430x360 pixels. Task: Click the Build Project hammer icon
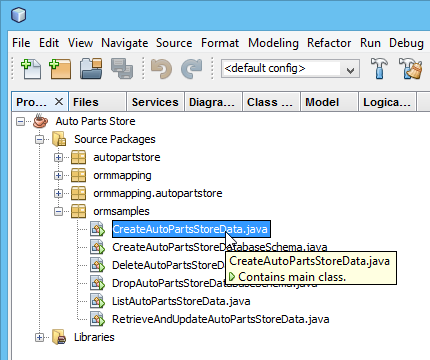click(379, 69)
